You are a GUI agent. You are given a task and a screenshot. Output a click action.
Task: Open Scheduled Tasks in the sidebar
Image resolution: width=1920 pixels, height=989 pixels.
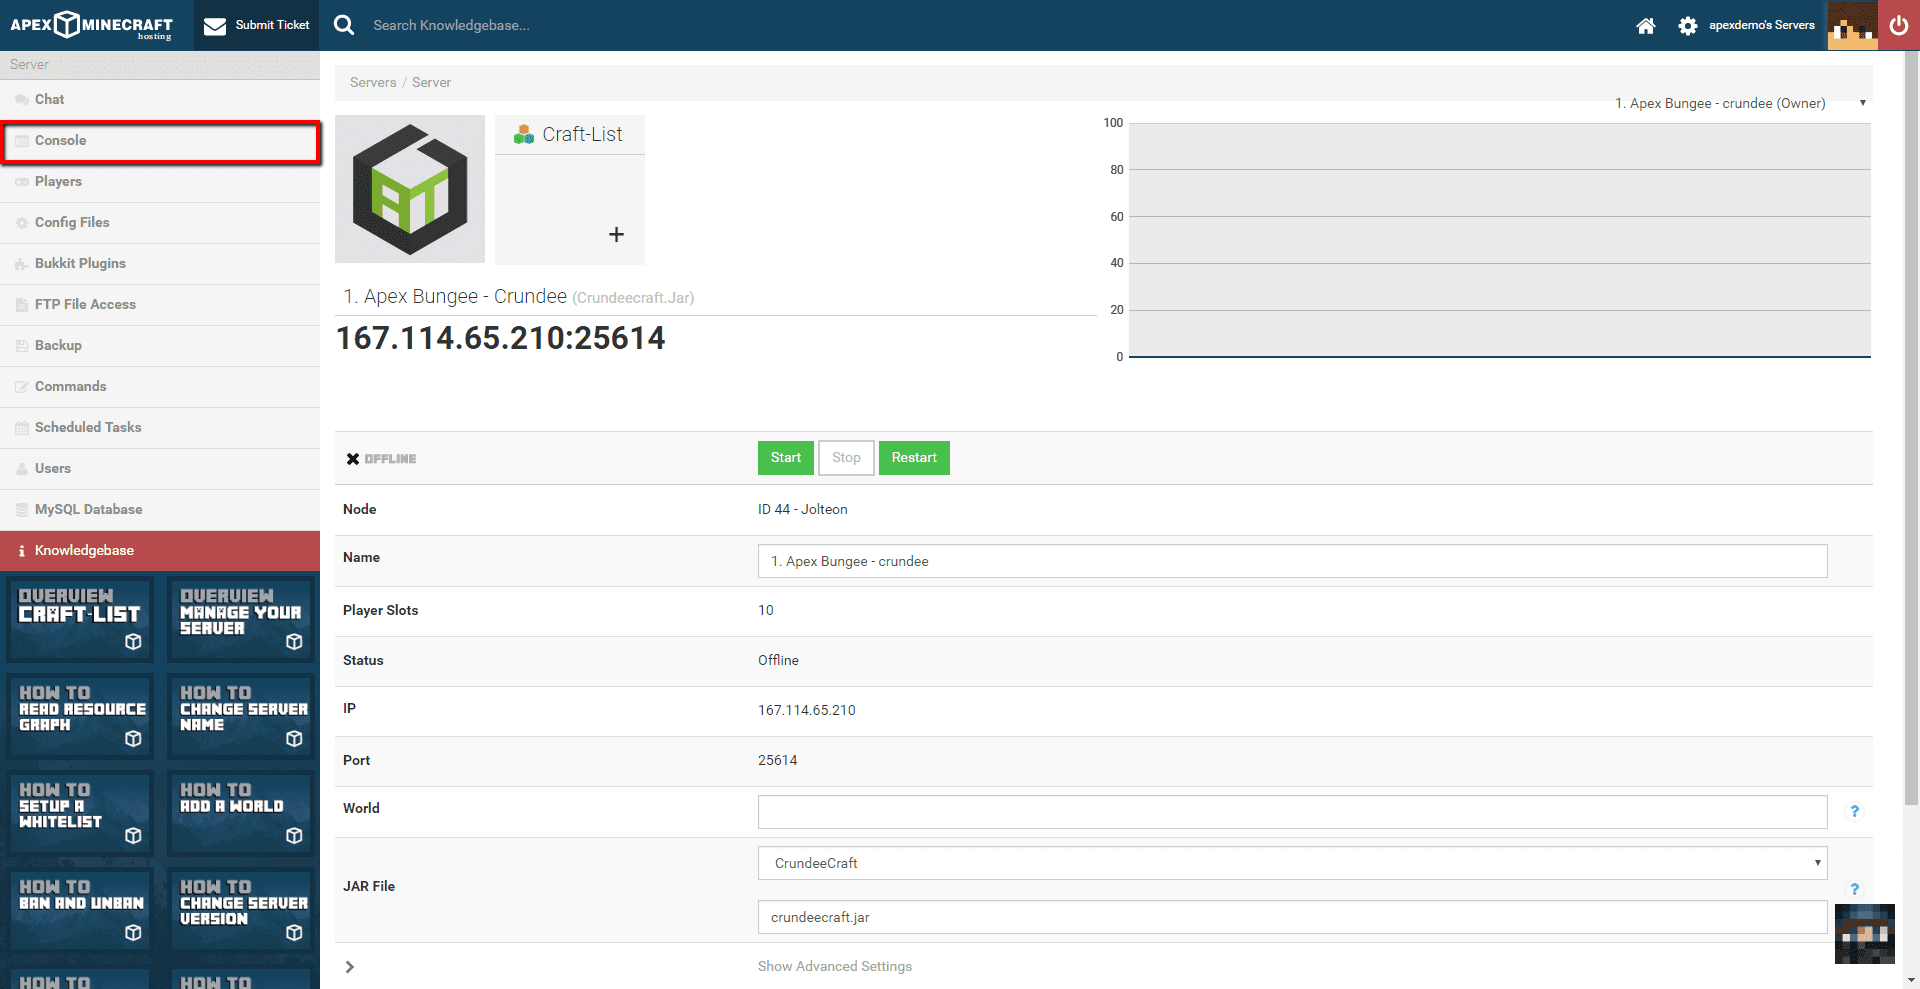[x=160, y=428]
